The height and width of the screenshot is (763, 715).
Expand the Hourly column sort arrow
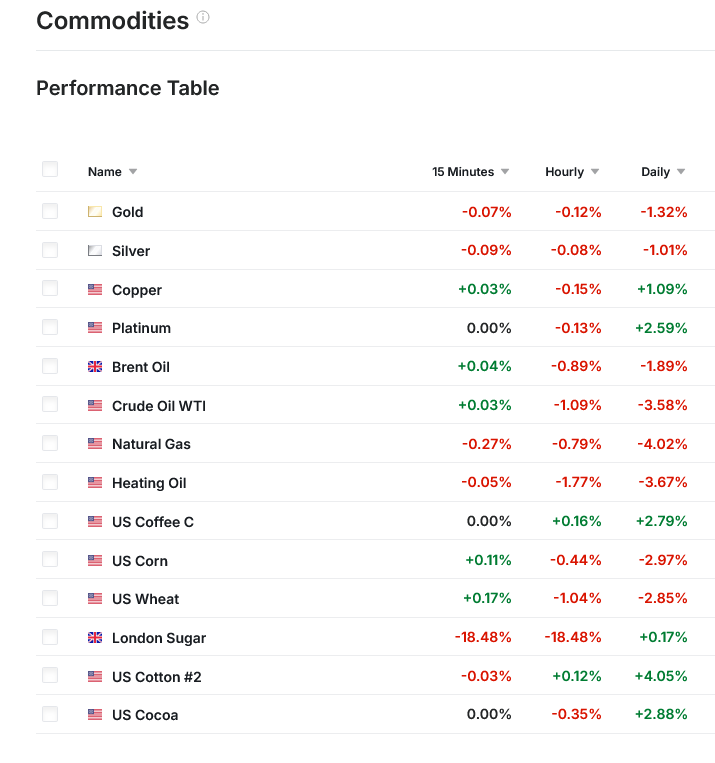coord(595,172)
